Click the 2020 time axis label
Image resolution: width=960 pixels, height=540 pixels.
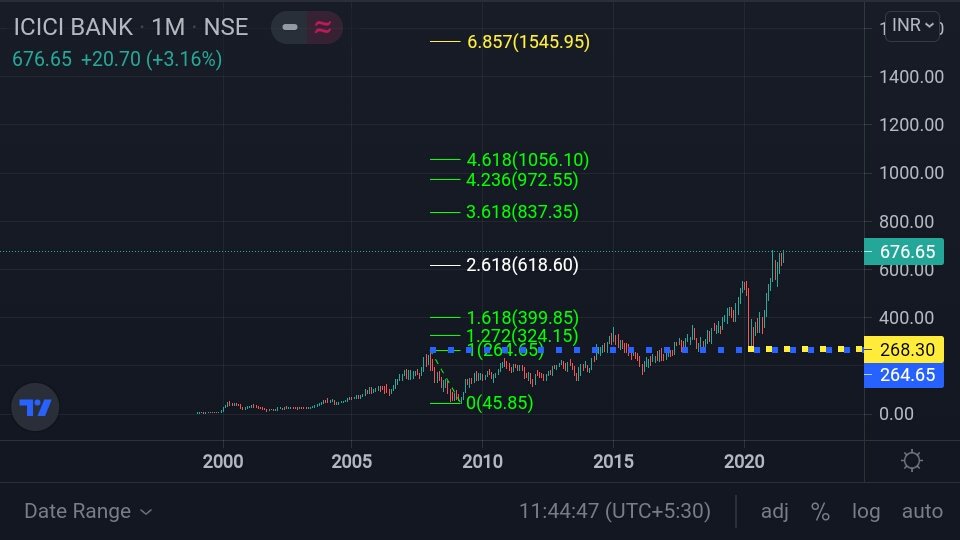[744, 461]
